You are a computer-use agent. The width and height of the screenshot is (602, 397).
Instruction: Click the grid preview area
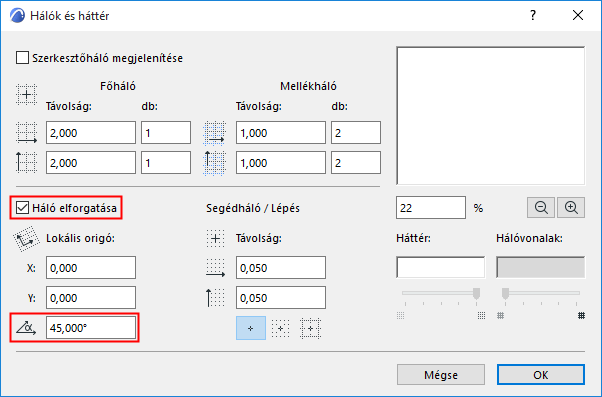click(491, 116)
